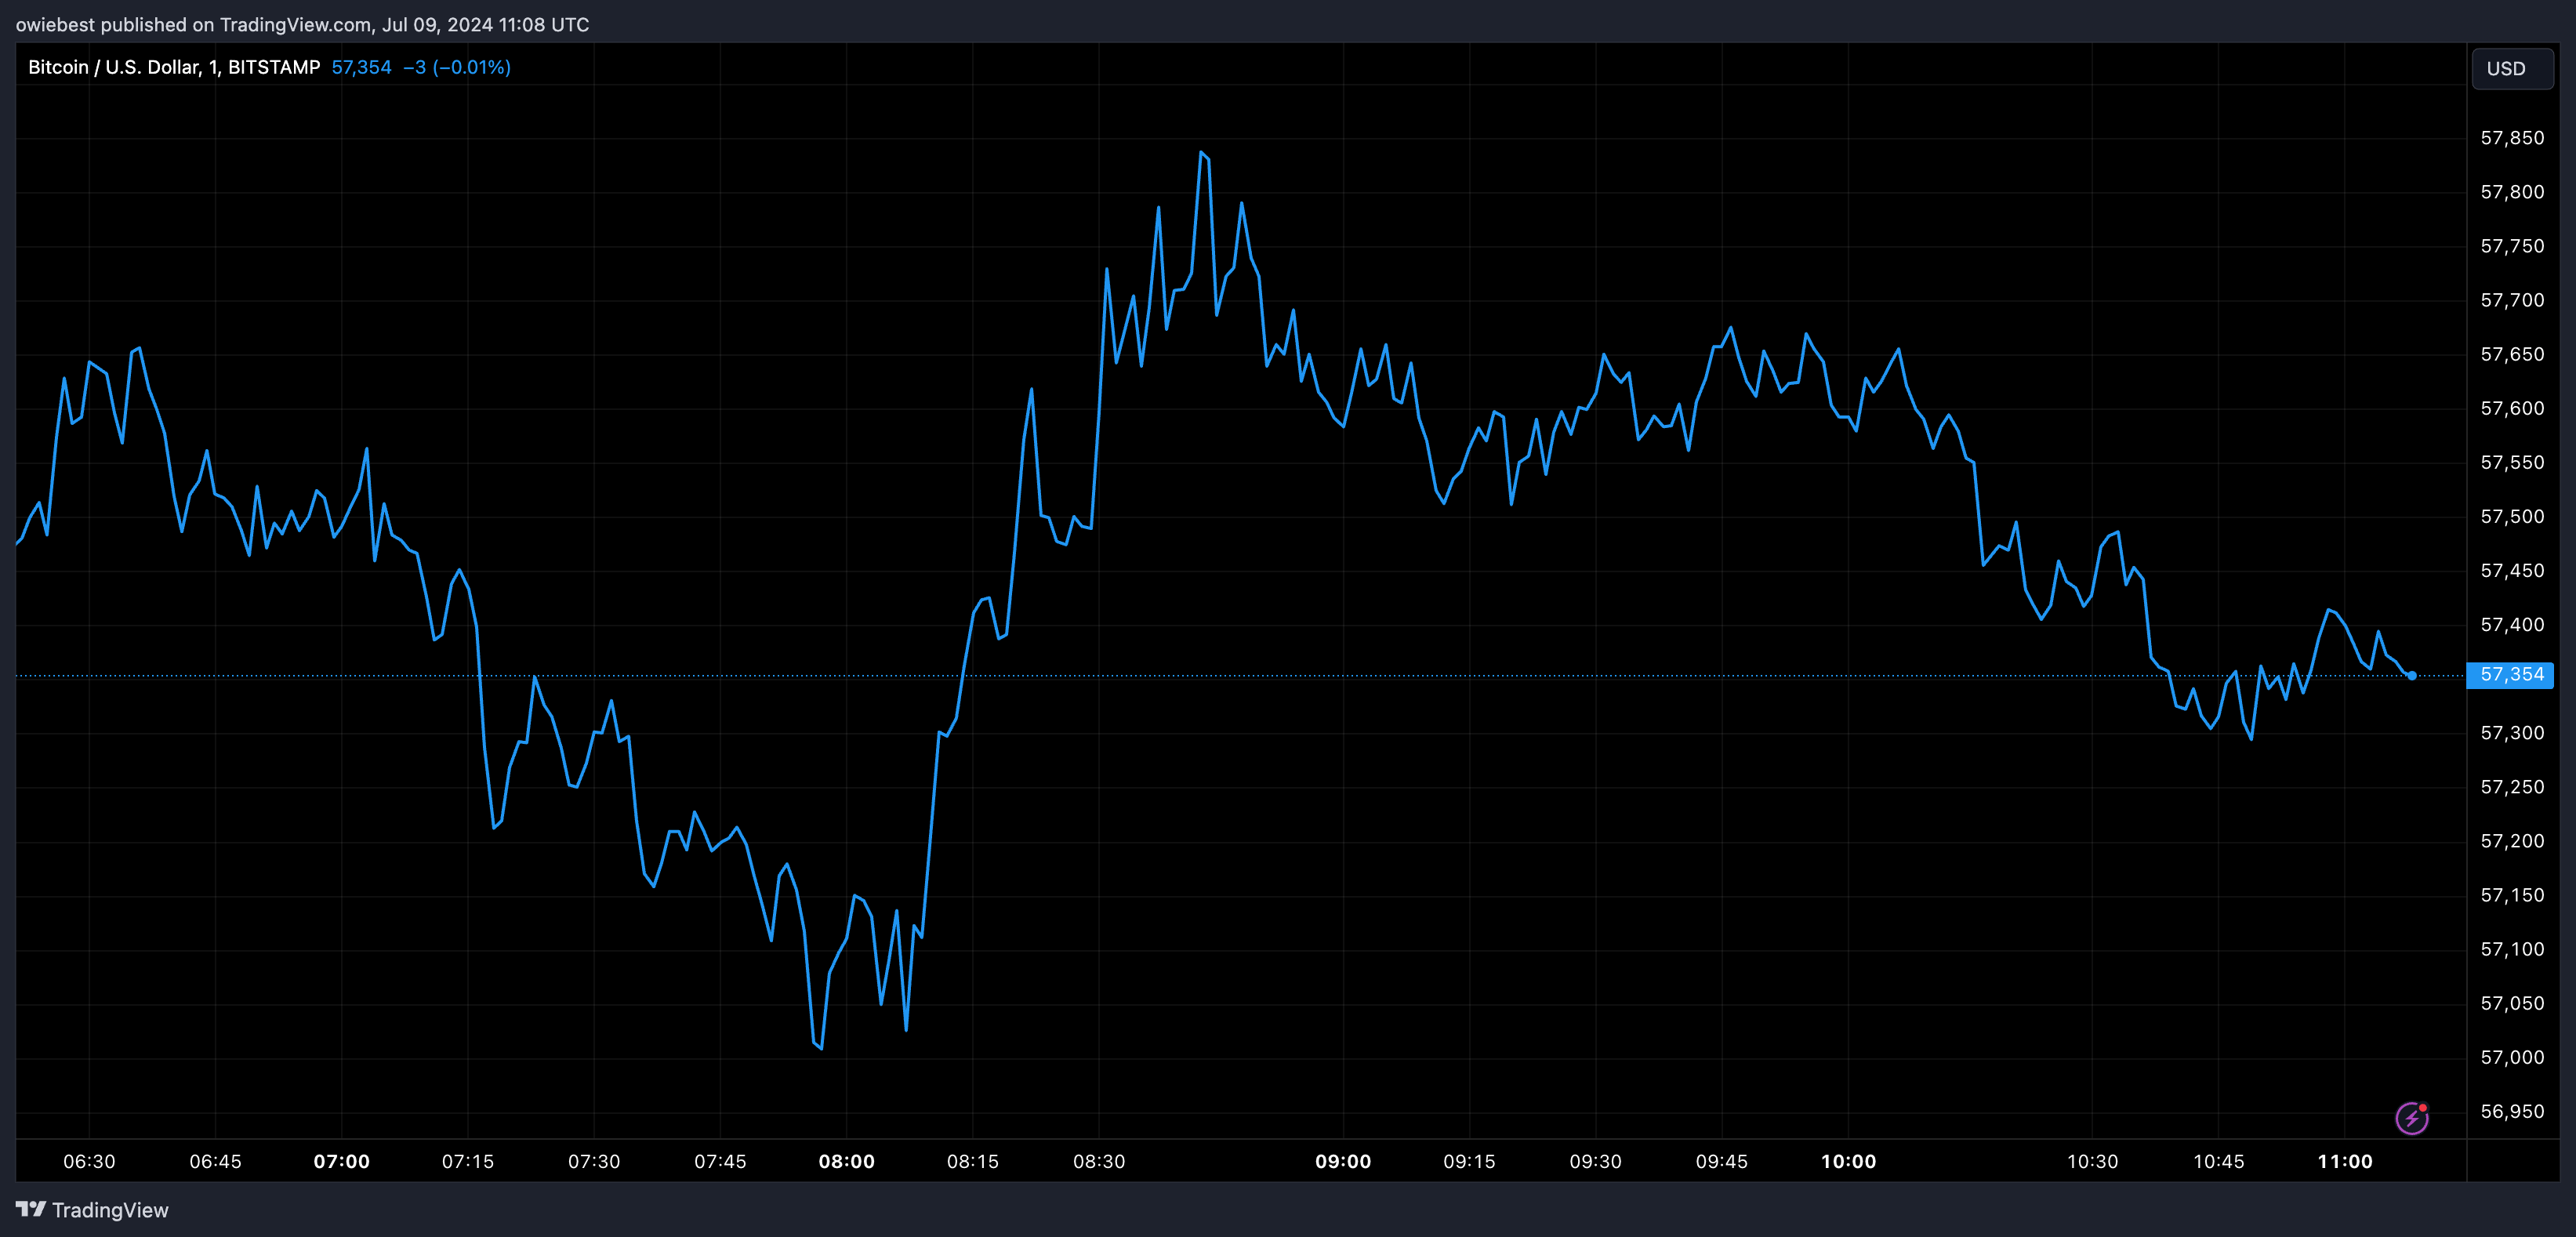The width and height of the screenshot is (2576, 1237).
Task: Select the 07:00 time axis marker
Action: click(341, 1161)
